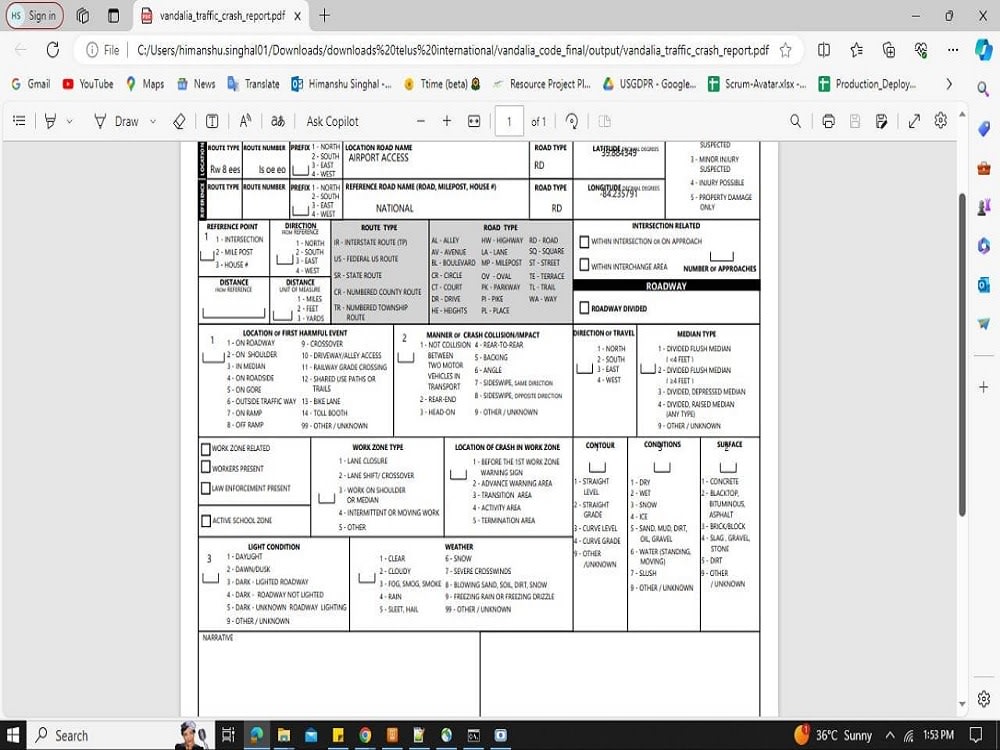Check the Roadway Divided box
Screen dimensions: 1000x750
(584, 308)
